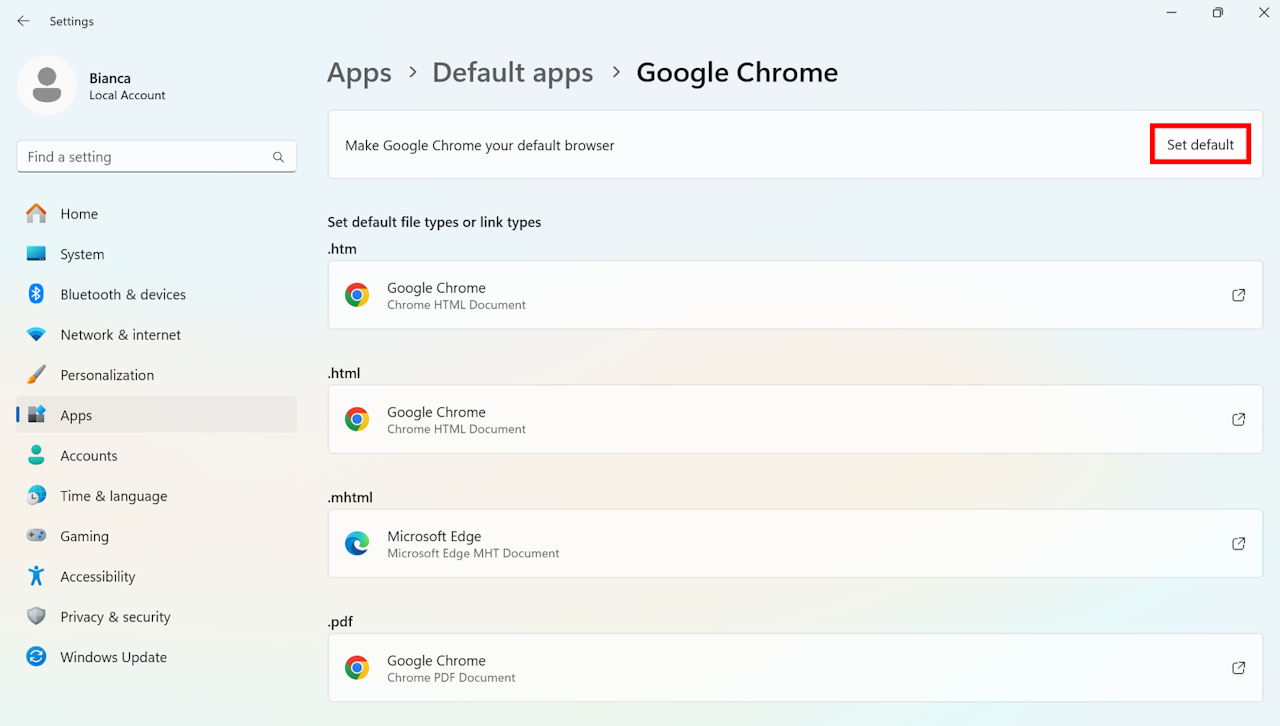Open Bluetooth & devices settings
The image size is (1280, 726).
pyautogui.click(x=123, y=294)
